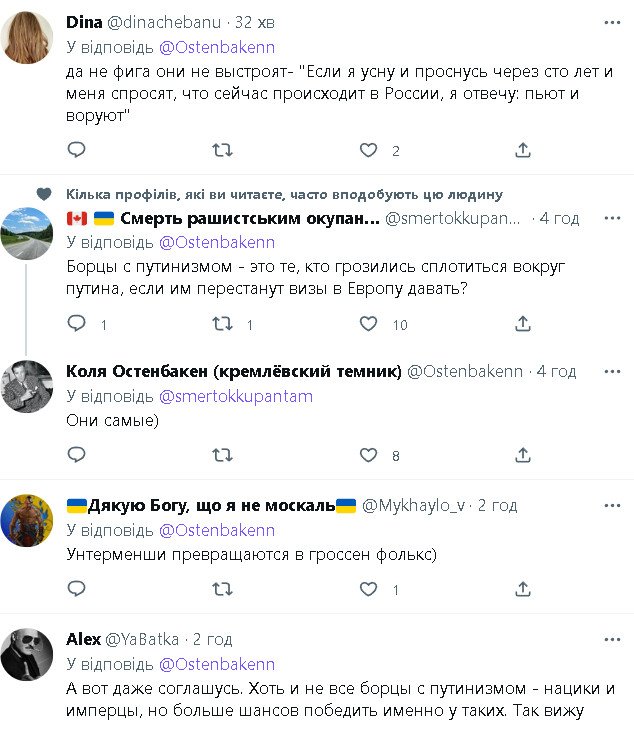Screen dimensions: 634x731
Task: View Alex's profile avatar
Action: pyautogui.click(x=27, y=656)
